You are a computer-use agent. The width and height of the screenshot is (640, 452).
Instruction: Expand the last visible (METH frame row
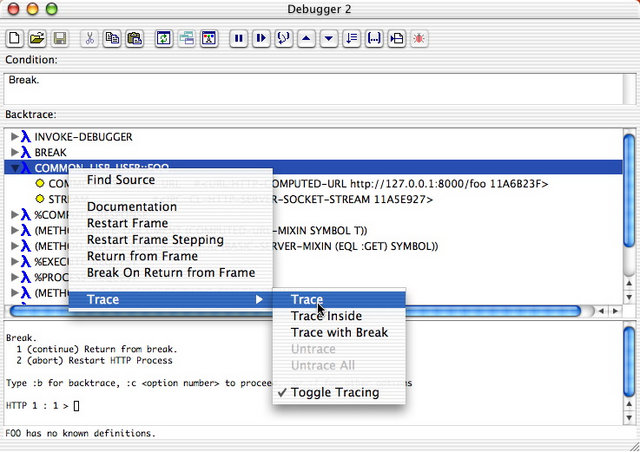pyautogui.click(x=15, y=293)
